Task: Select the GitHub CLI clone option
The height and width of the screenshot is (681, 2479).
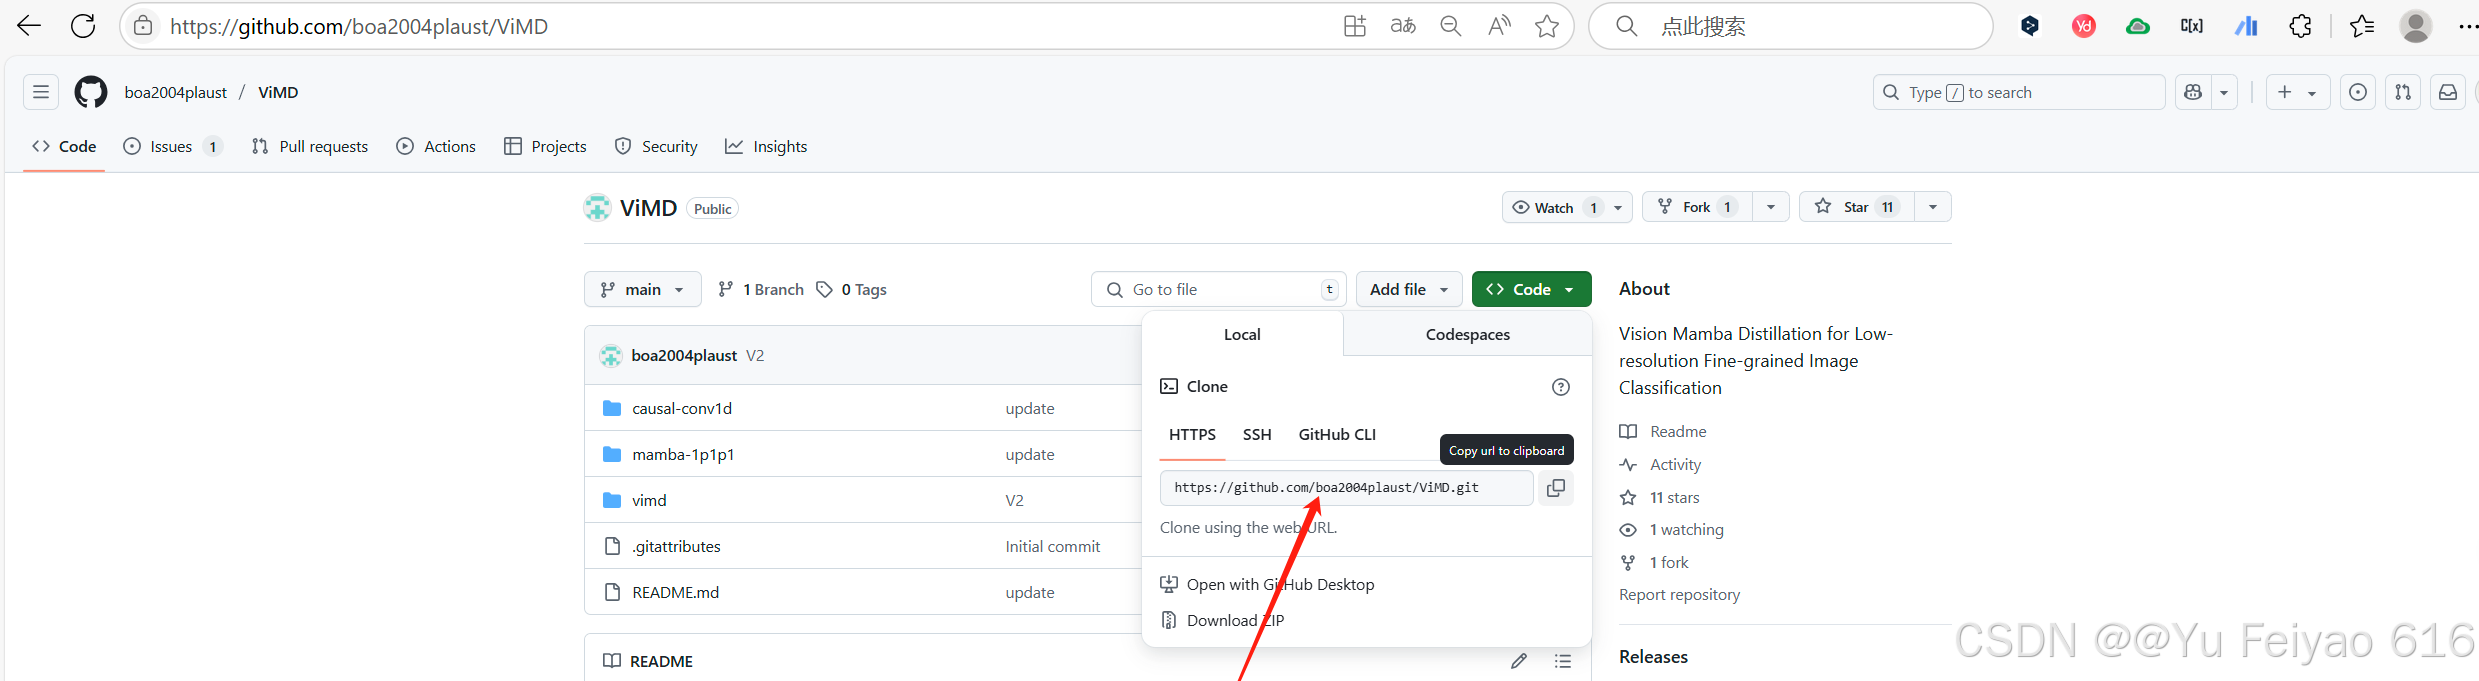Action: (x=1337, y=435)
